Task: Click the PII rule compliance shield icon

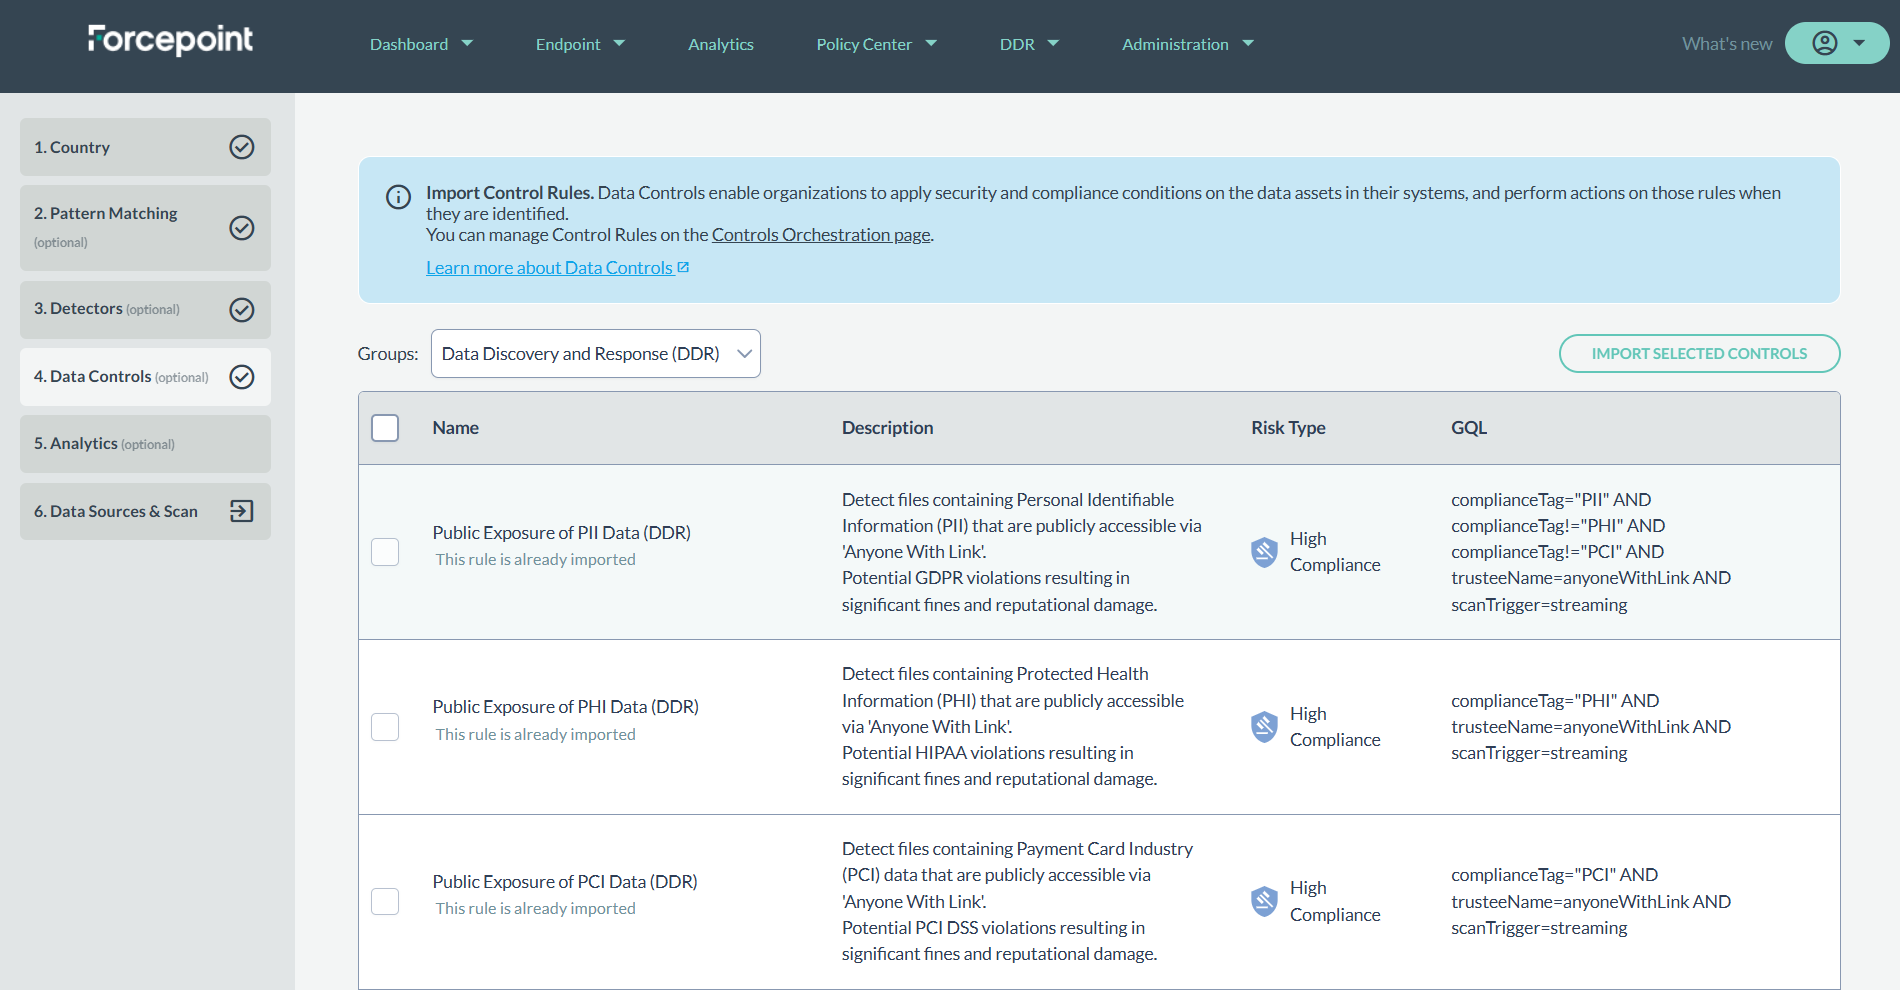Action: tap(1264, 552)
